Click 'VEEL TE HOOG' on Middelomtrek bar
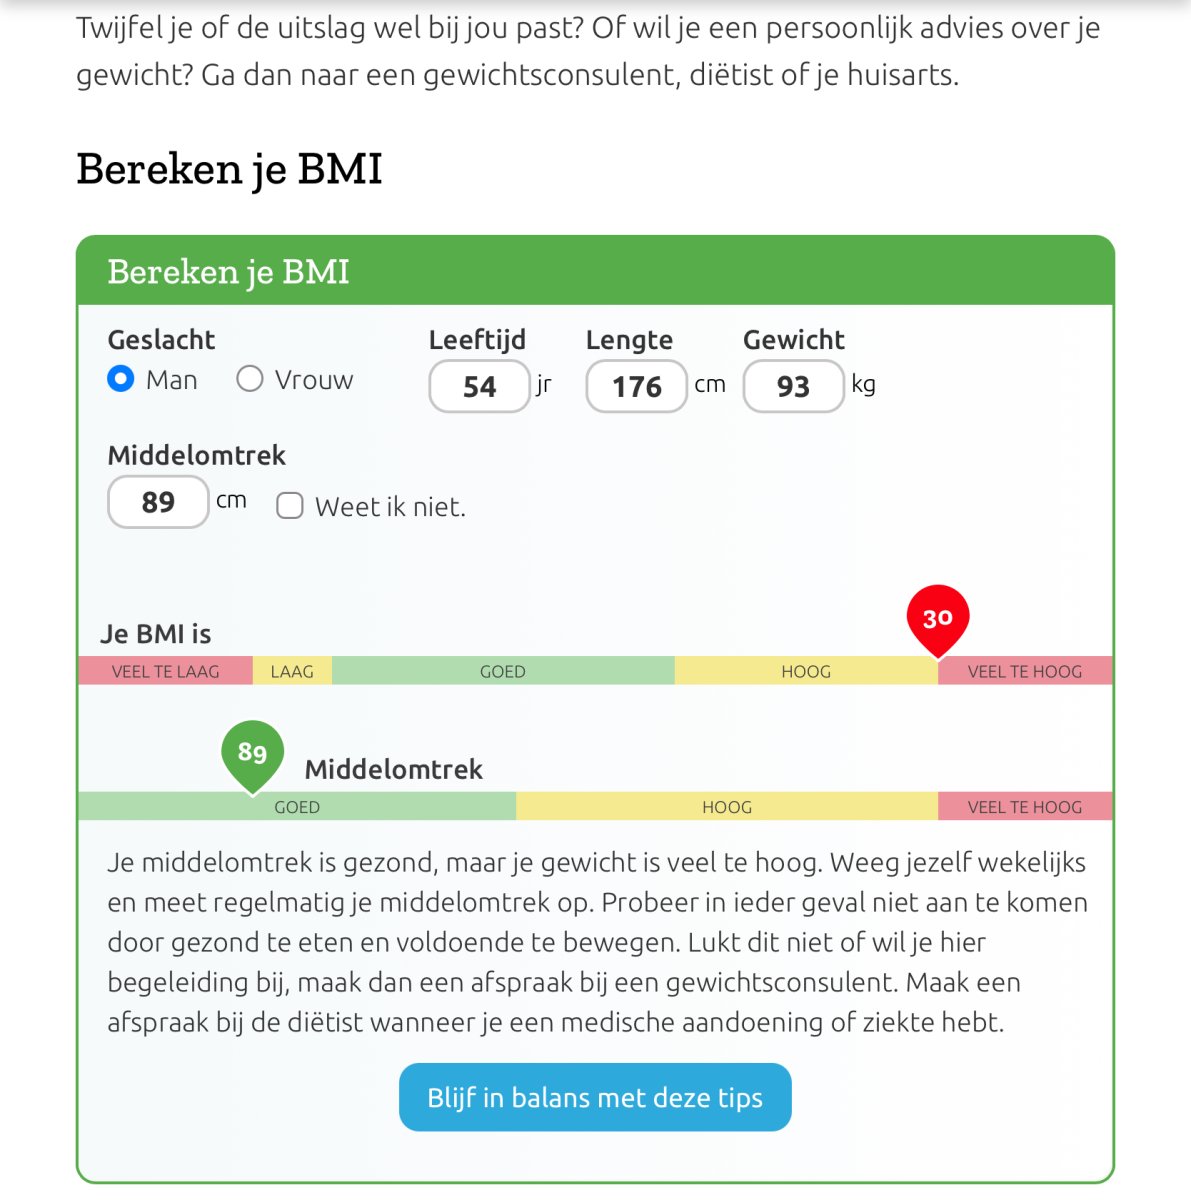1191x1200 pixels. pos(1024,807)
